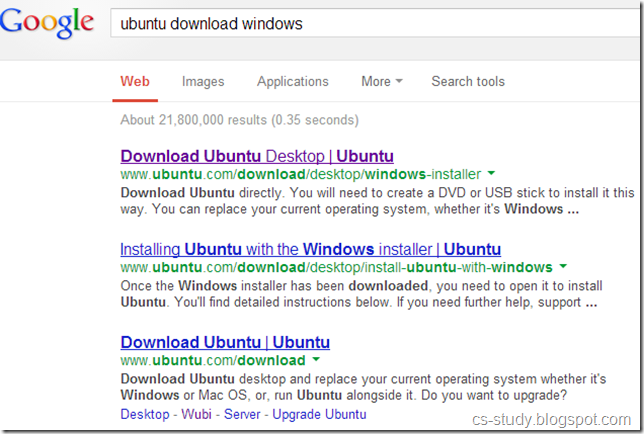
Task: Open the Wubi sitelink
Action: point(196,414)
